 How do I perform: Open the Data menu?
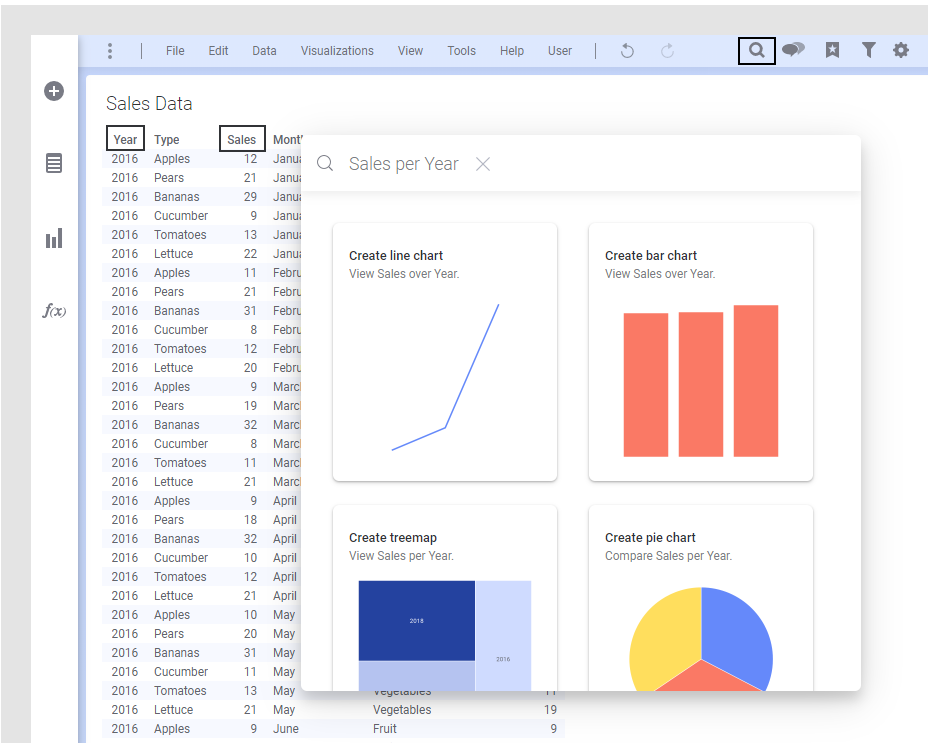click(264, 51)
